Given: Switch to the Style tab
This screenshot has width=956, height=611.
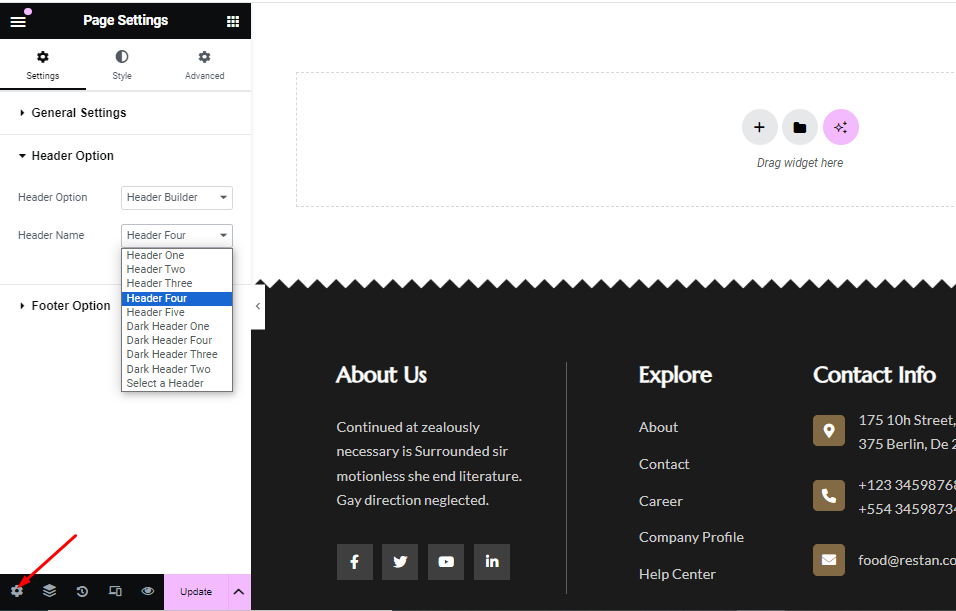Looking at the screenshot, I should (x=122, y=65).
